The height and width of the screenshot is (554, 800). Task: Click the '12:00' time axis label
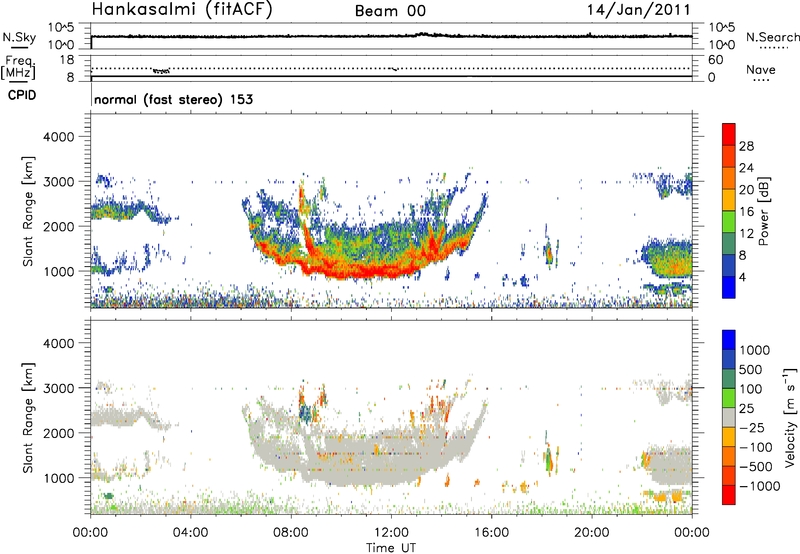click(391, 532)
